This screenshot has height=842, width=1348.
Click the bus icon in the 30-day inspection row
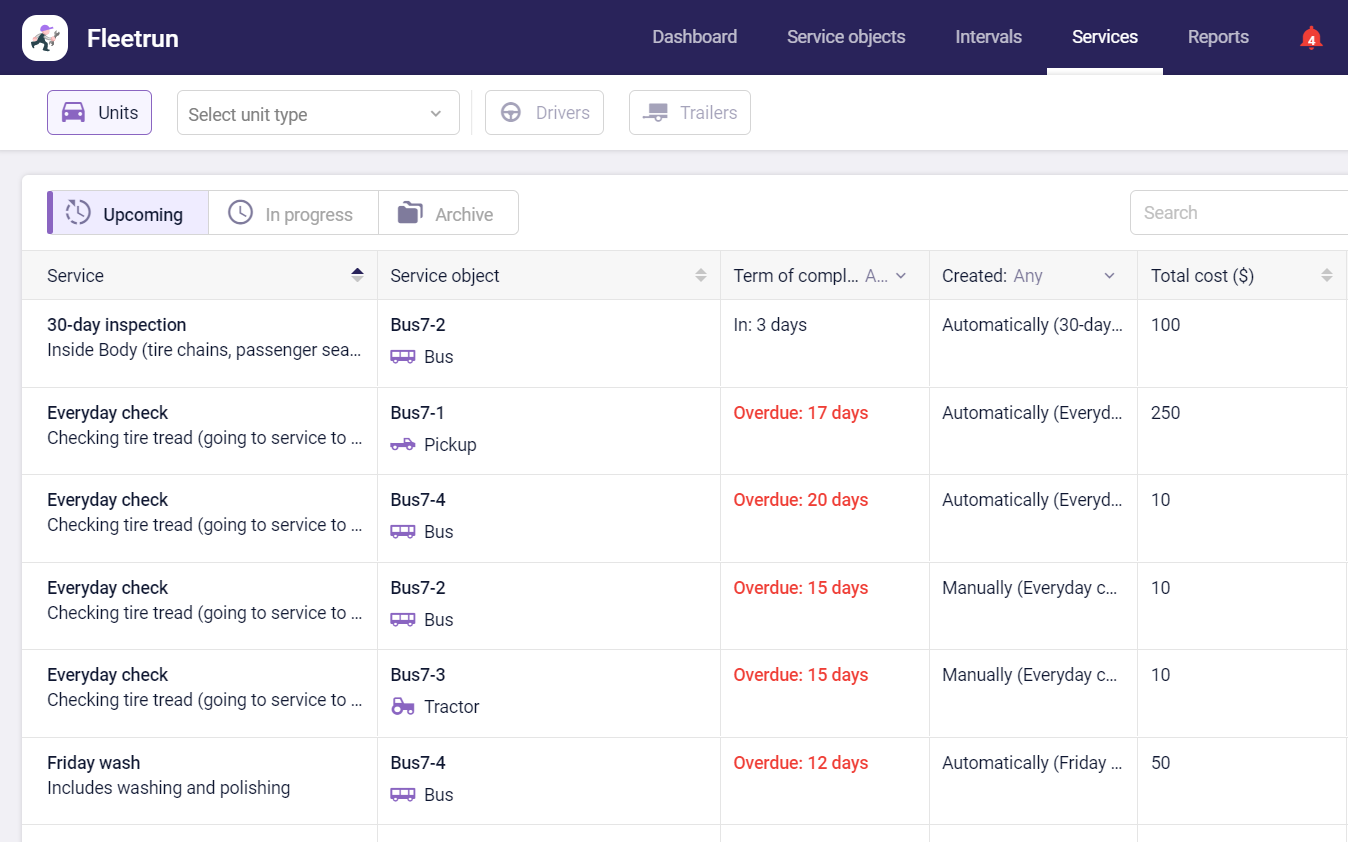click(x=403, y=357)
